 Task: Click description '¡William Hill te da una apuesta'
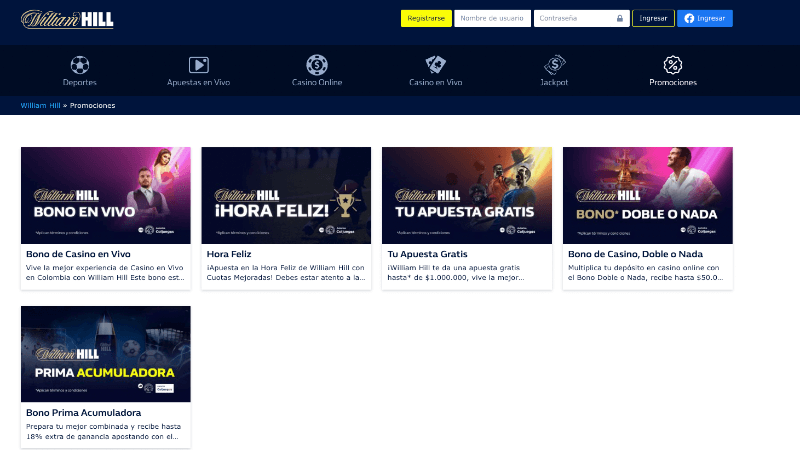coord(456,272)
